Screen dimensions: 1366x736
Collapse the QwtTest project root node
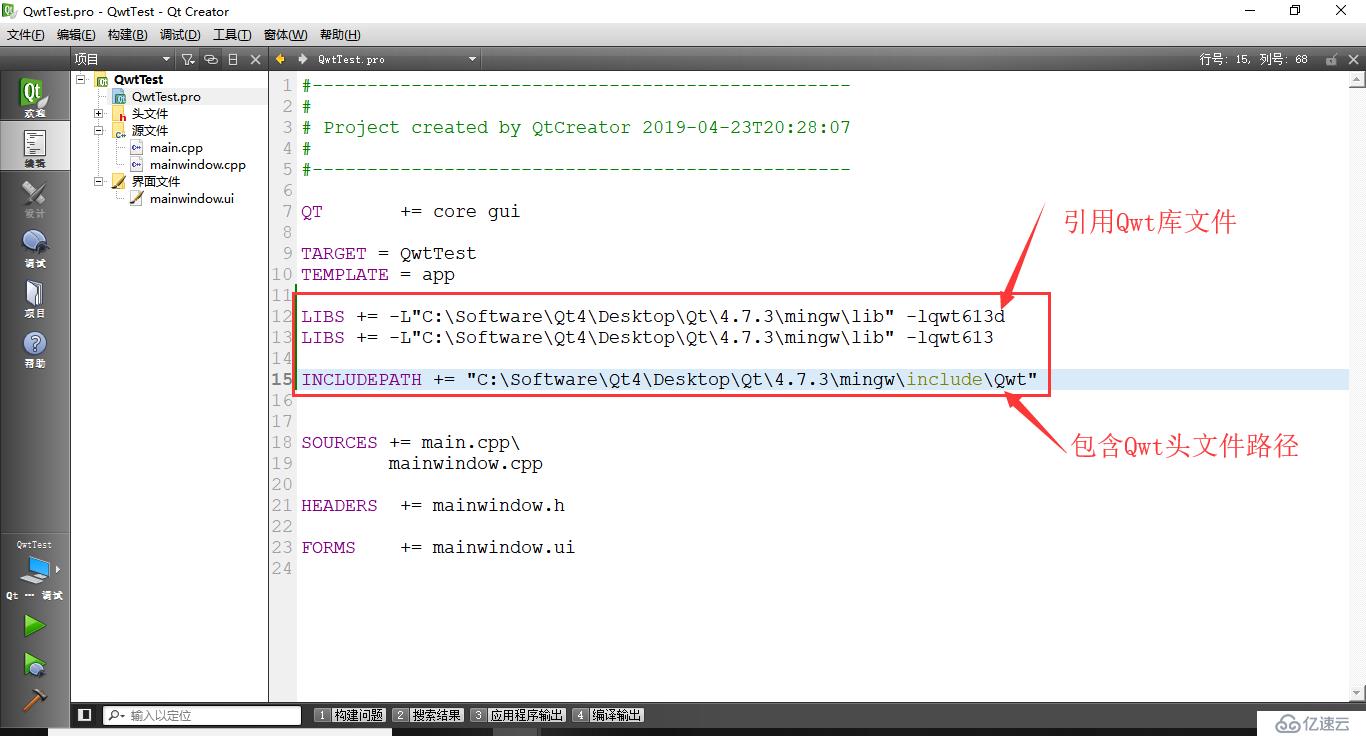[x=81, y=79]
